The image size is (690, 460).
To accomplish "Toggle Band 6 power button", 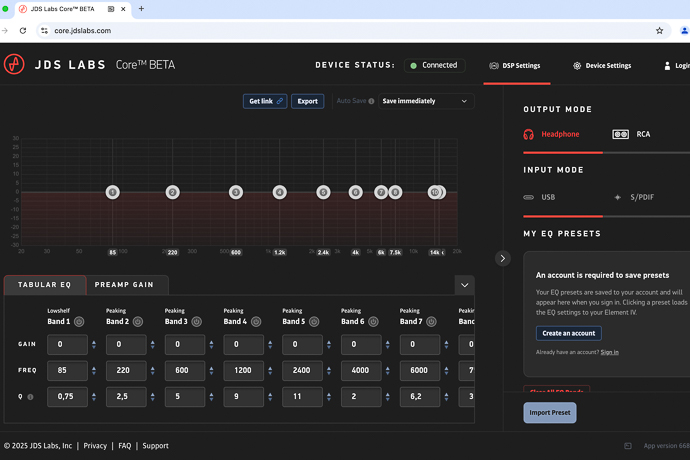I will [373, 322].
